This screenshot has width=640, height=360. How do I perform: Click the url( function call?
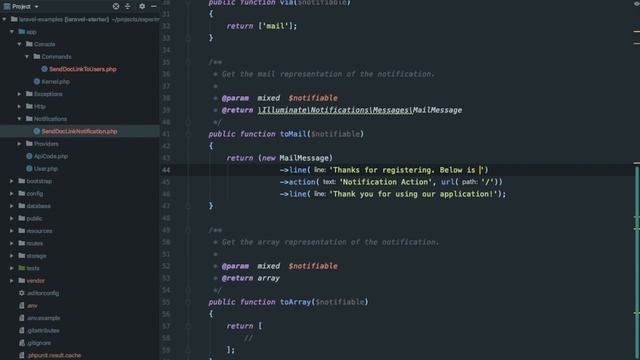pos(449,182)
